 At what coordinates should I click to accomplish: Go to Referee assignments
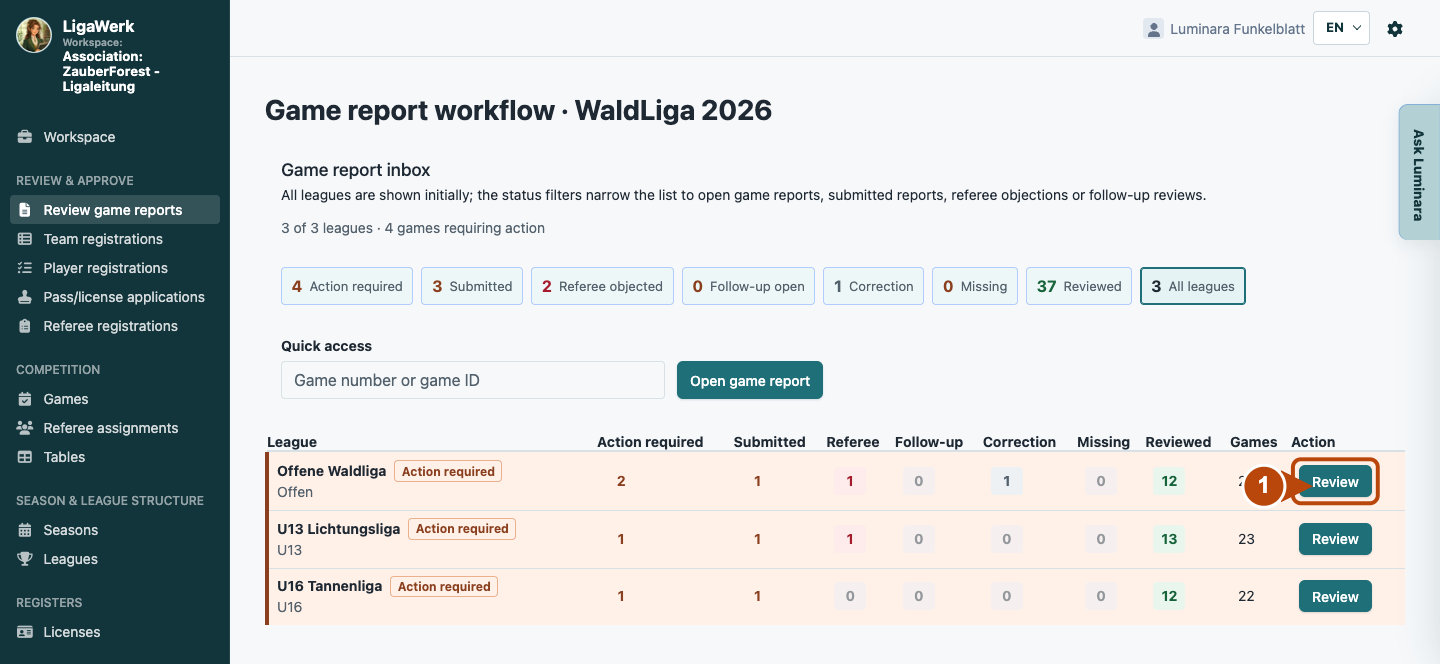(115, 428)
